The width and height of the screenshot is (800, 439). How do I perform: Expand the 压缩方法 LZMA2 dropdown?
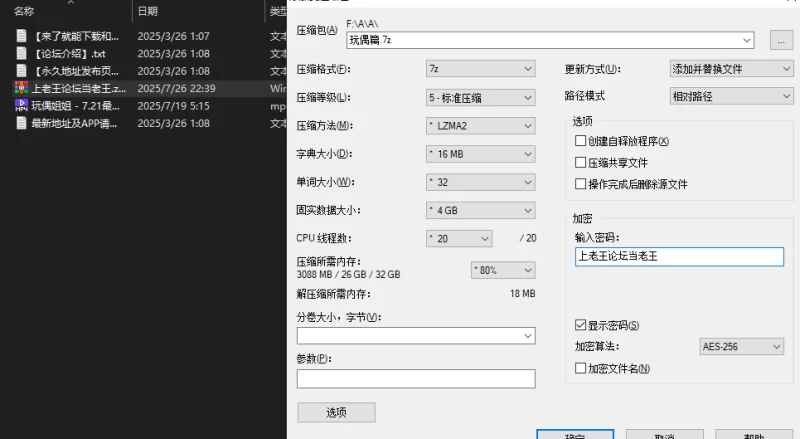pos(480,126)
